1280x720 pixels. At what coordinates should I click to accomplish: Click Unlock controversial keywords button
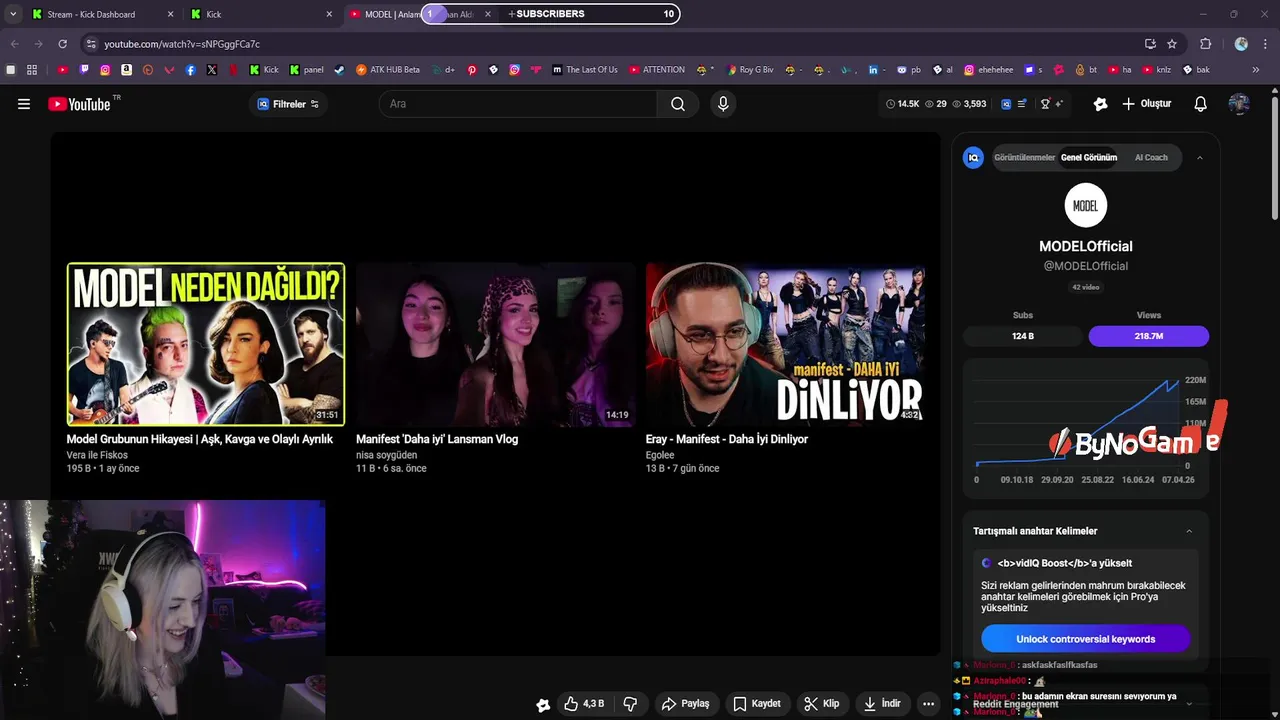click(1086, 639)
